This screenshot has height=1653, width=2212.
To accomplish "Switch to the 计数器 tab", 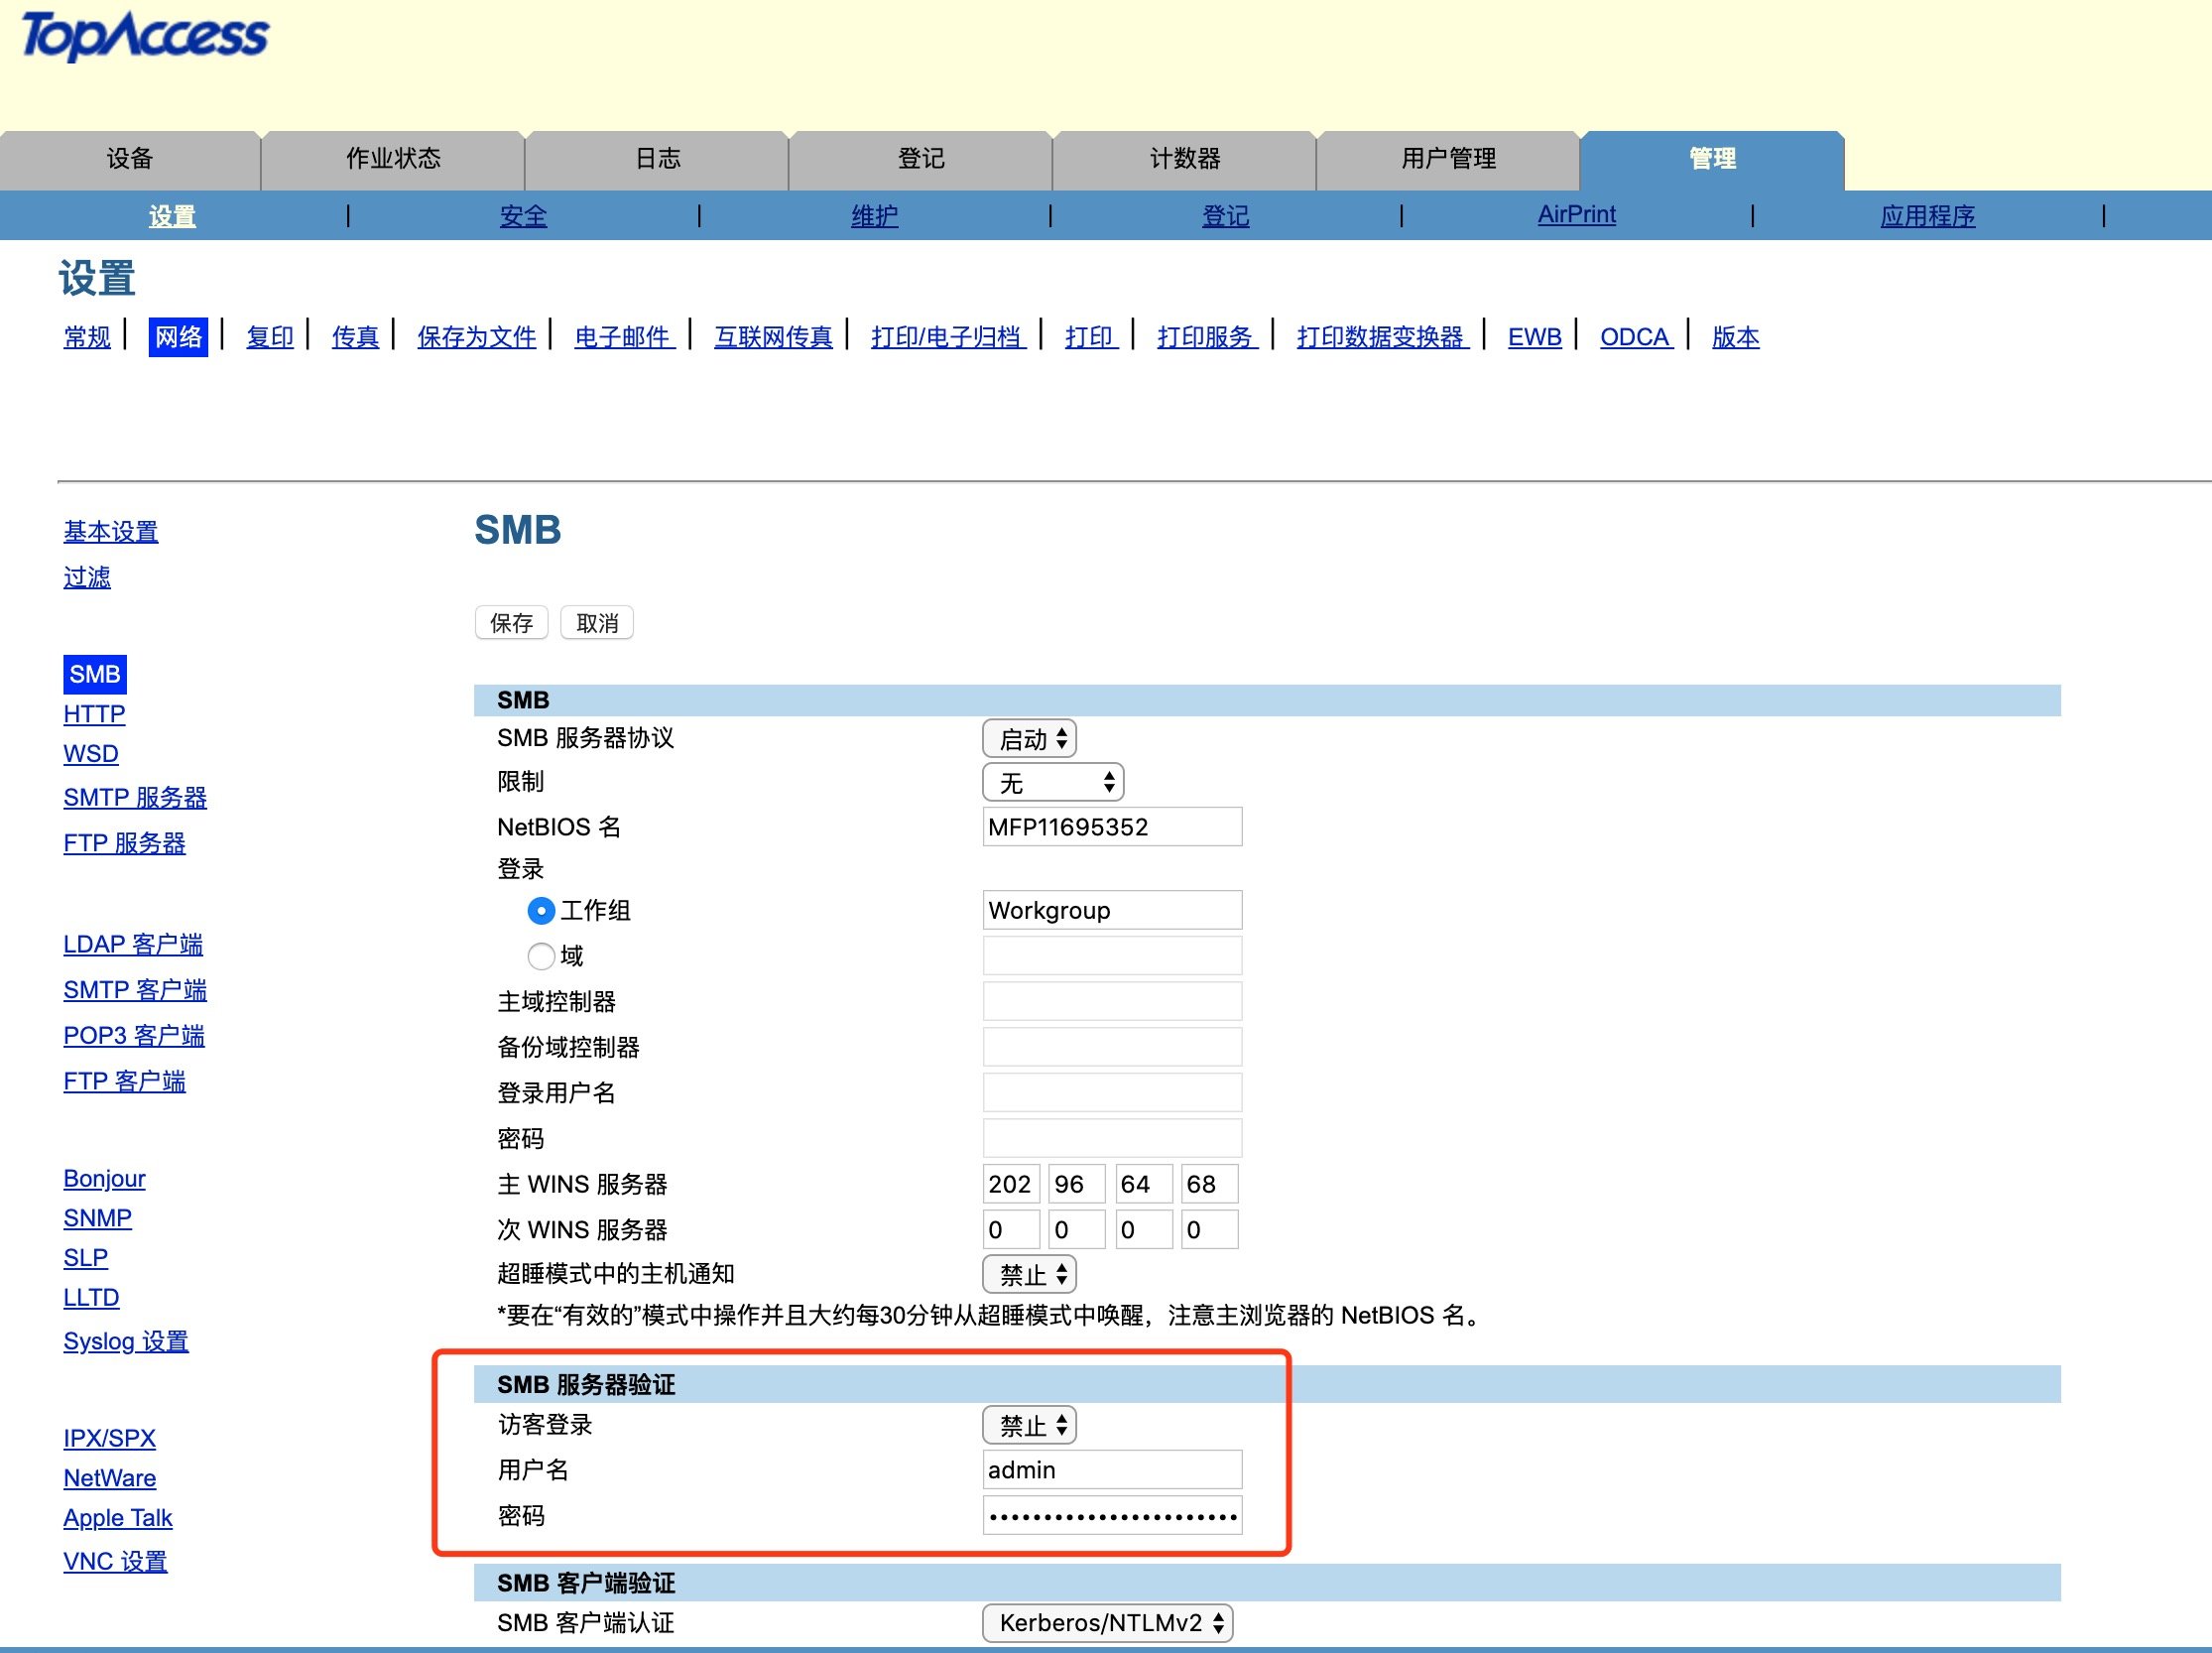I will click(x=1185, y=159).
